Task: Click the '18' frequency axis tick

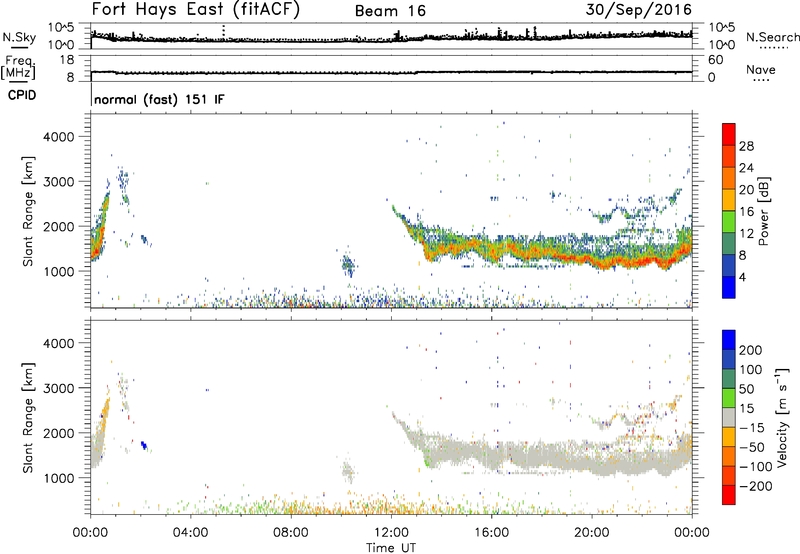Action: (x=67, y=60)
